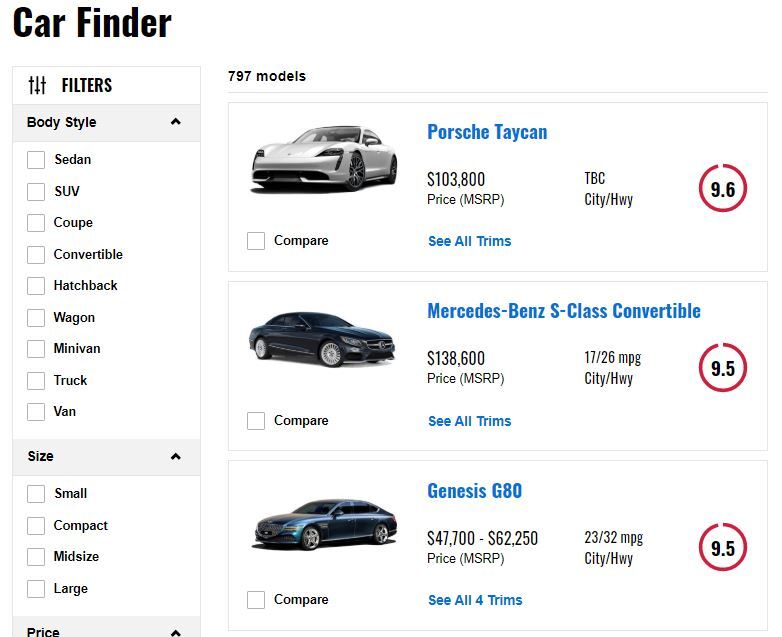This screenshot has height=637, width=782.
Task: Collapse the Body Style filter section
Action: [176, 122]
